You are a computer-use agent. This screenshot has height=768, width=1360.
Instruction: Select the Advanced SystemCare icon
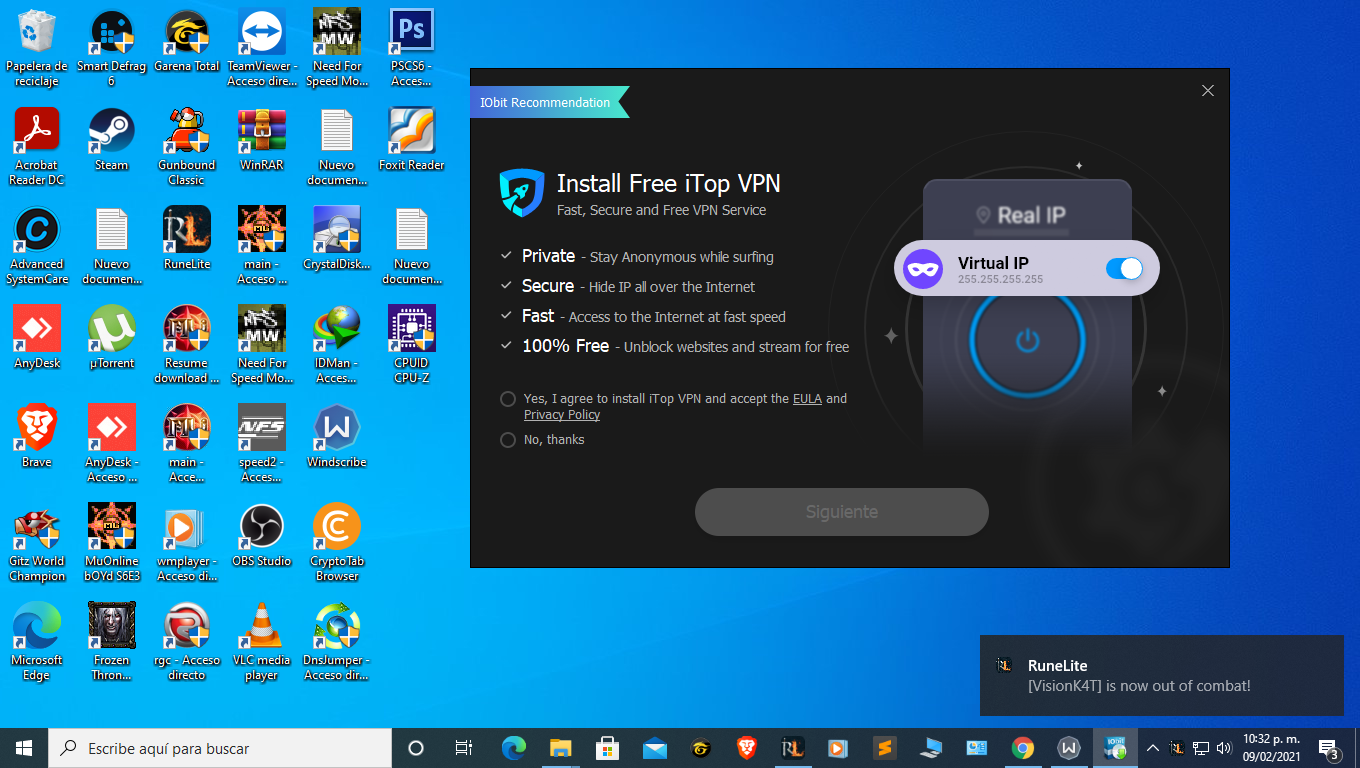click(x=37, y=246)
